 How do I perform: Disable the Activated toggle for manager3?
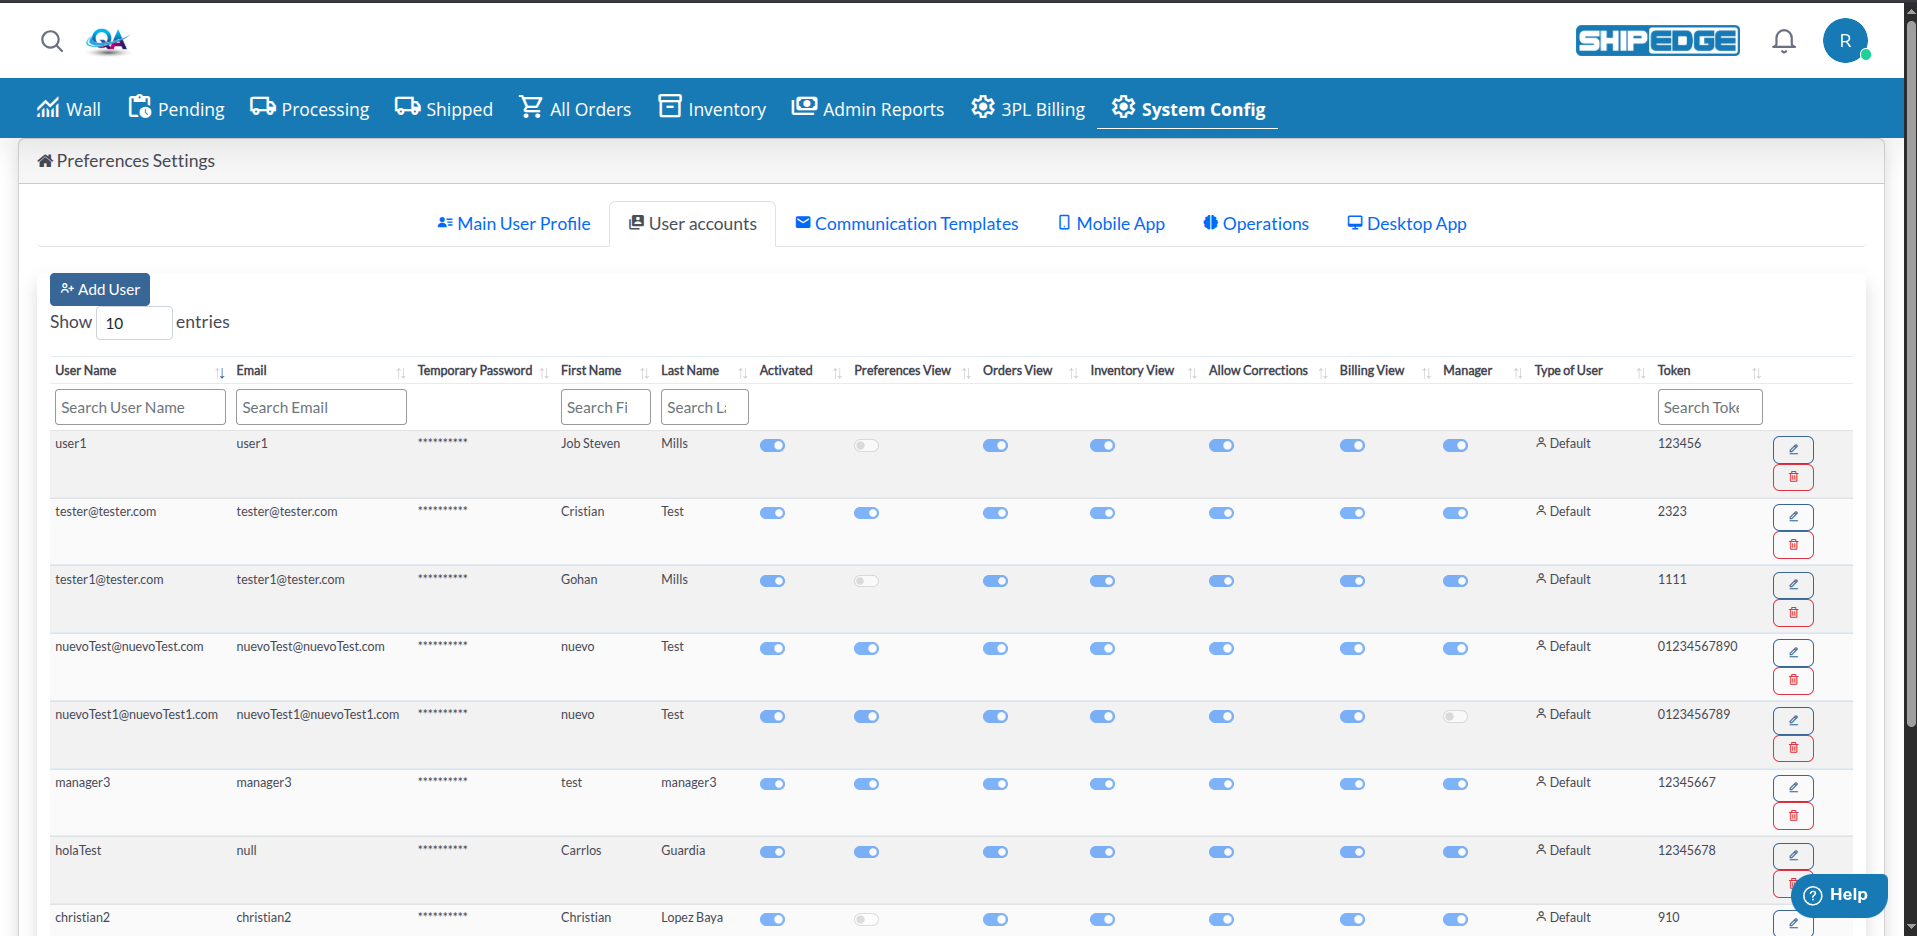[772, 784]
